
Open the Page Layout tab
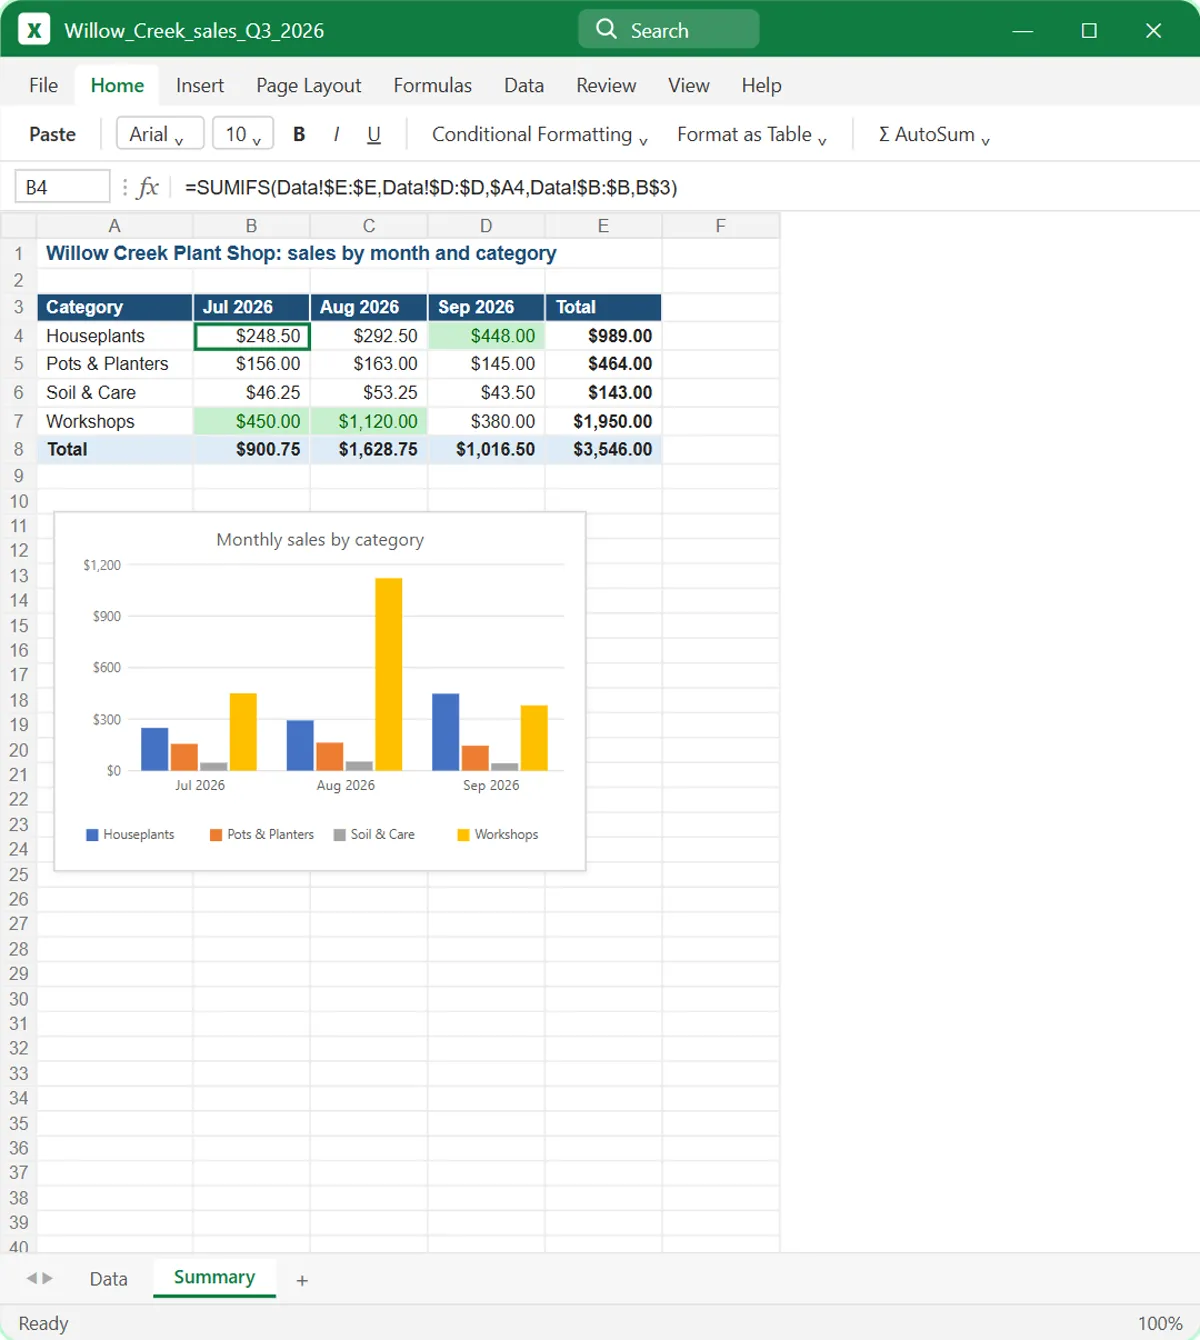coord(308,85)
